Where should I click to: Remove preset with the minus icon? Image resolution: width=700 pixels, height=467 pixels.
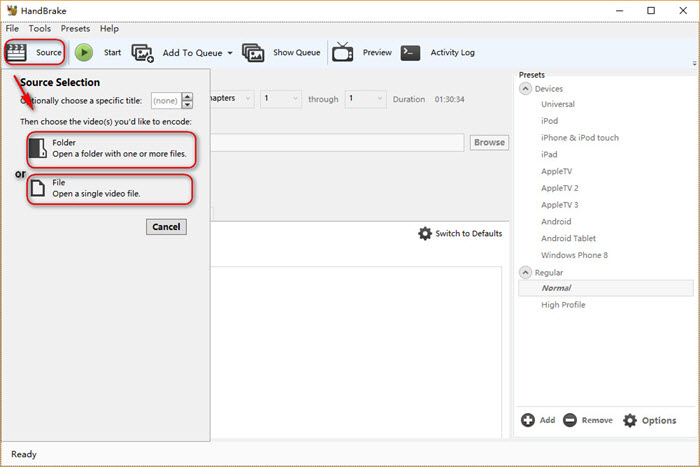pos(570,420)
